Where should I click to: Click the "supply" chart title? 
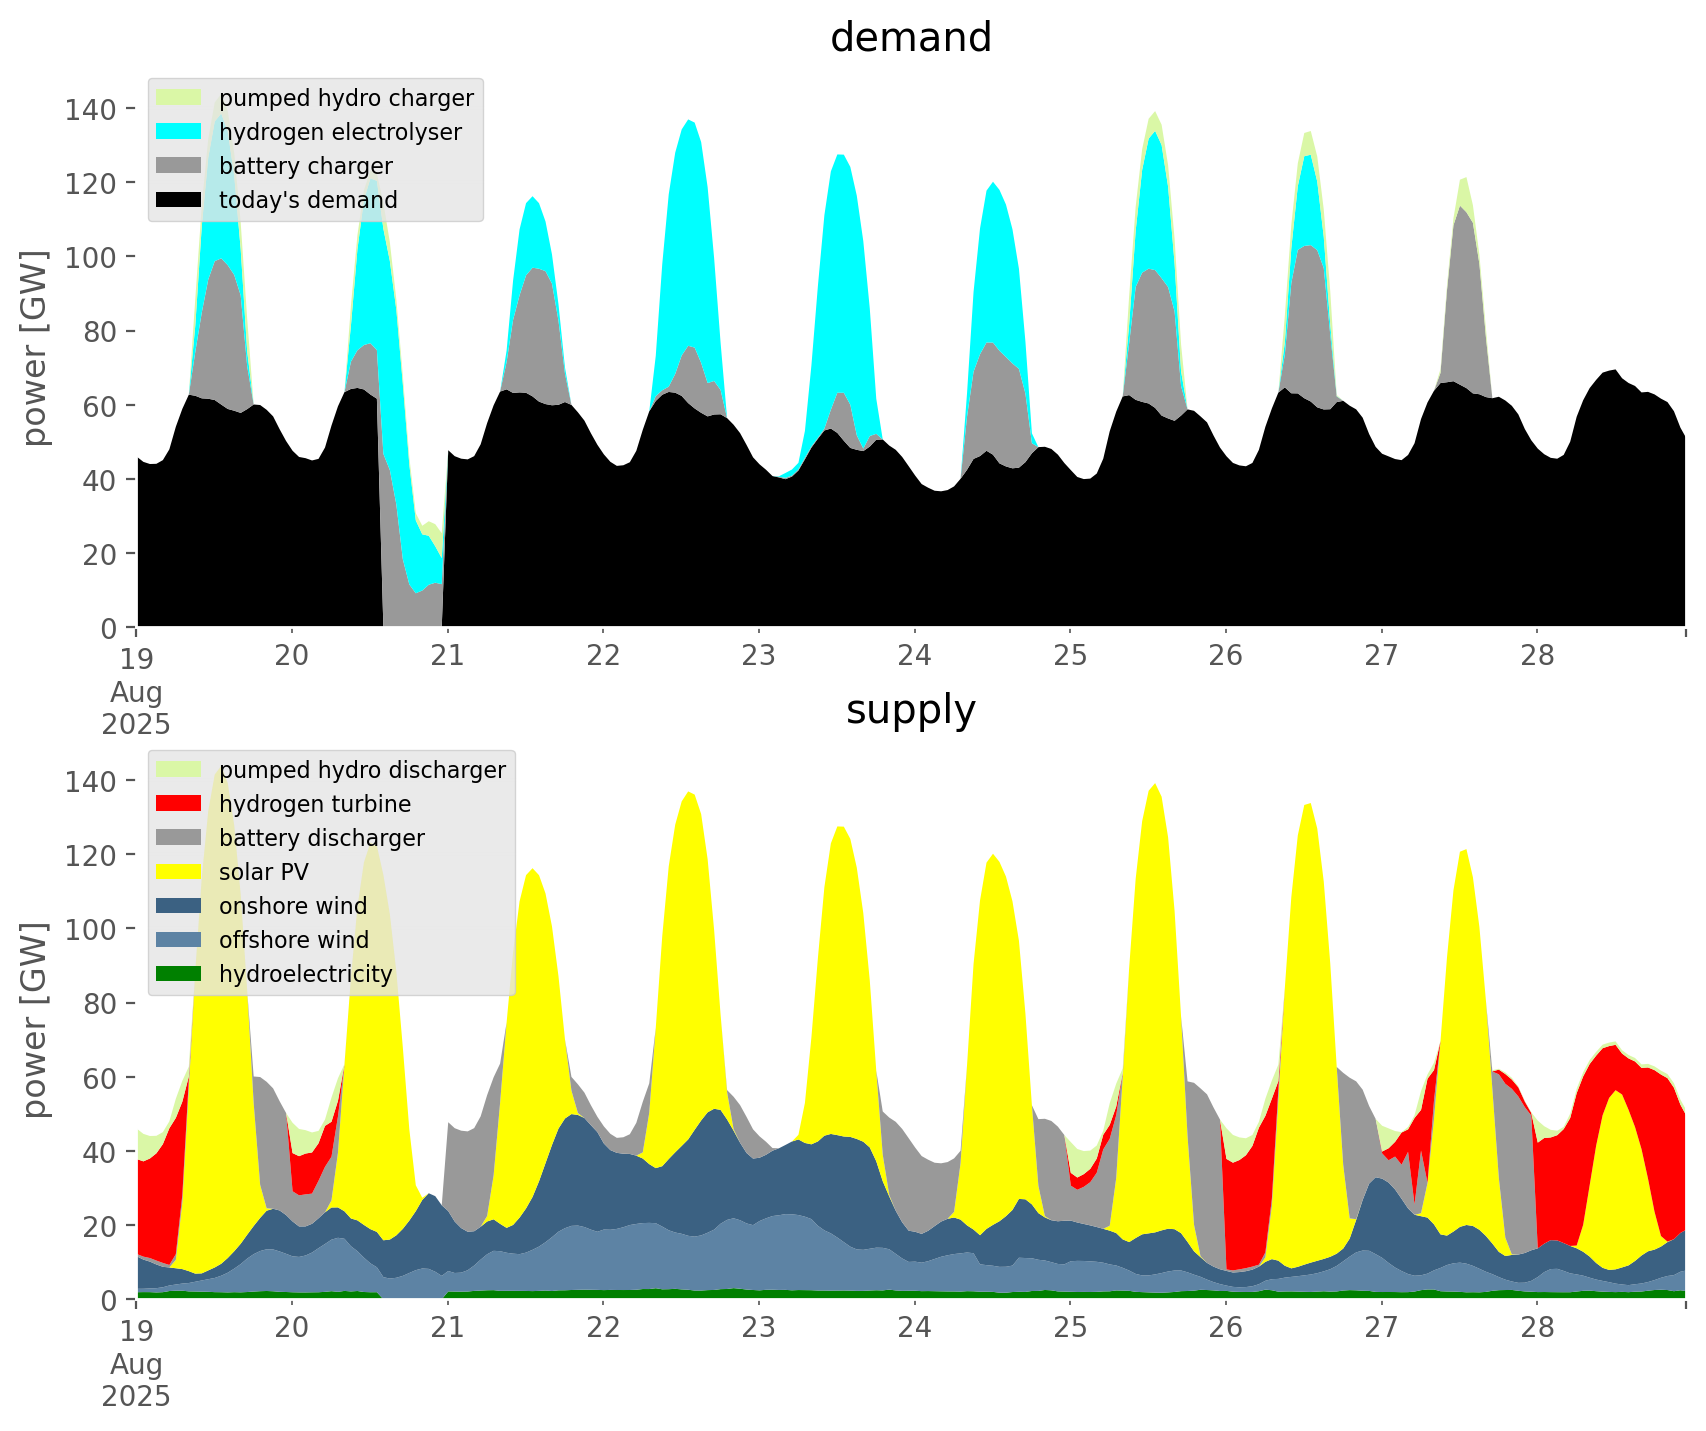tap(910, 710)
